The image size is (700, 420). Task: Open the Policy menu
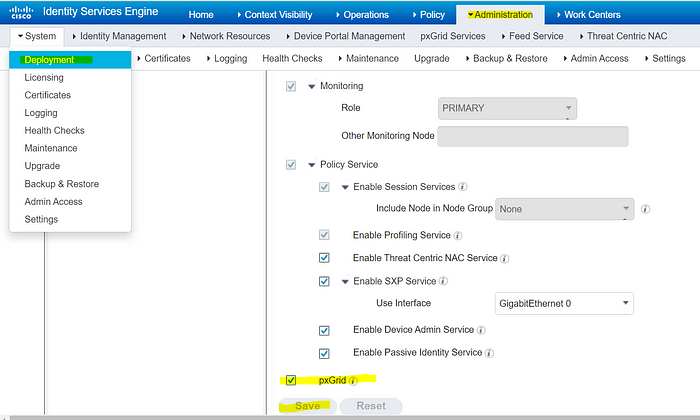click(x=429, y=15)
